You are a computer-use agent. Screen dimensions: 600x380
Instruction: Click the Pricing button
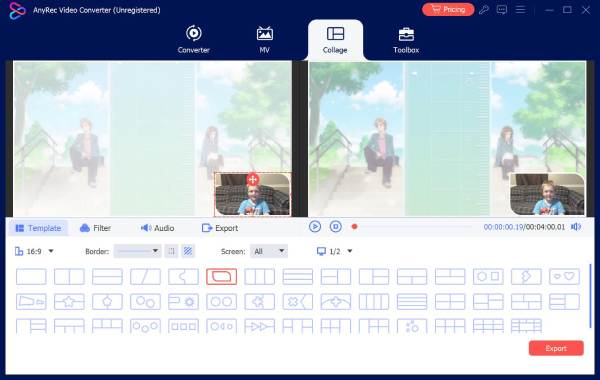448,10
